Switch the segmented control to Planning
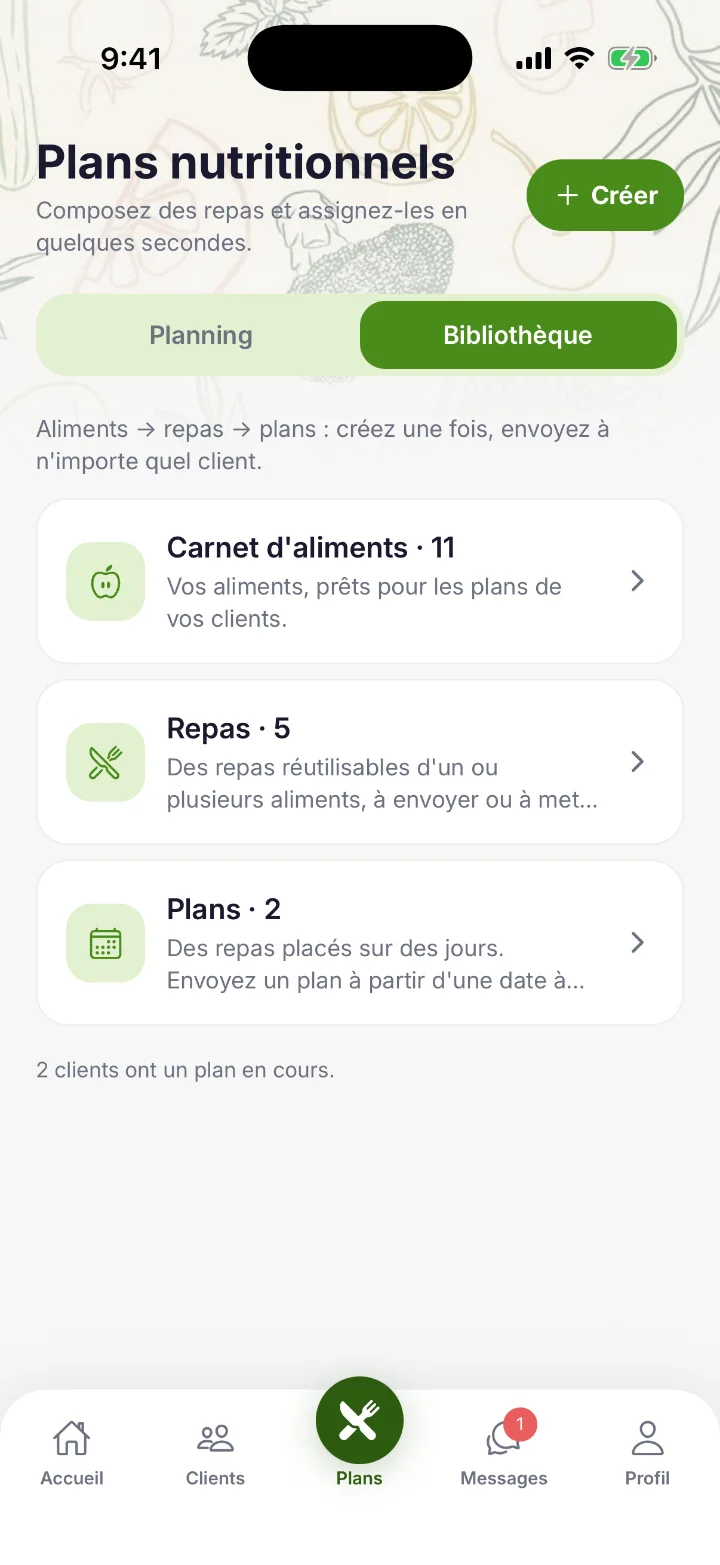Screen dimensions: 720x1565 pyautogui.click(x=200, y=335)
